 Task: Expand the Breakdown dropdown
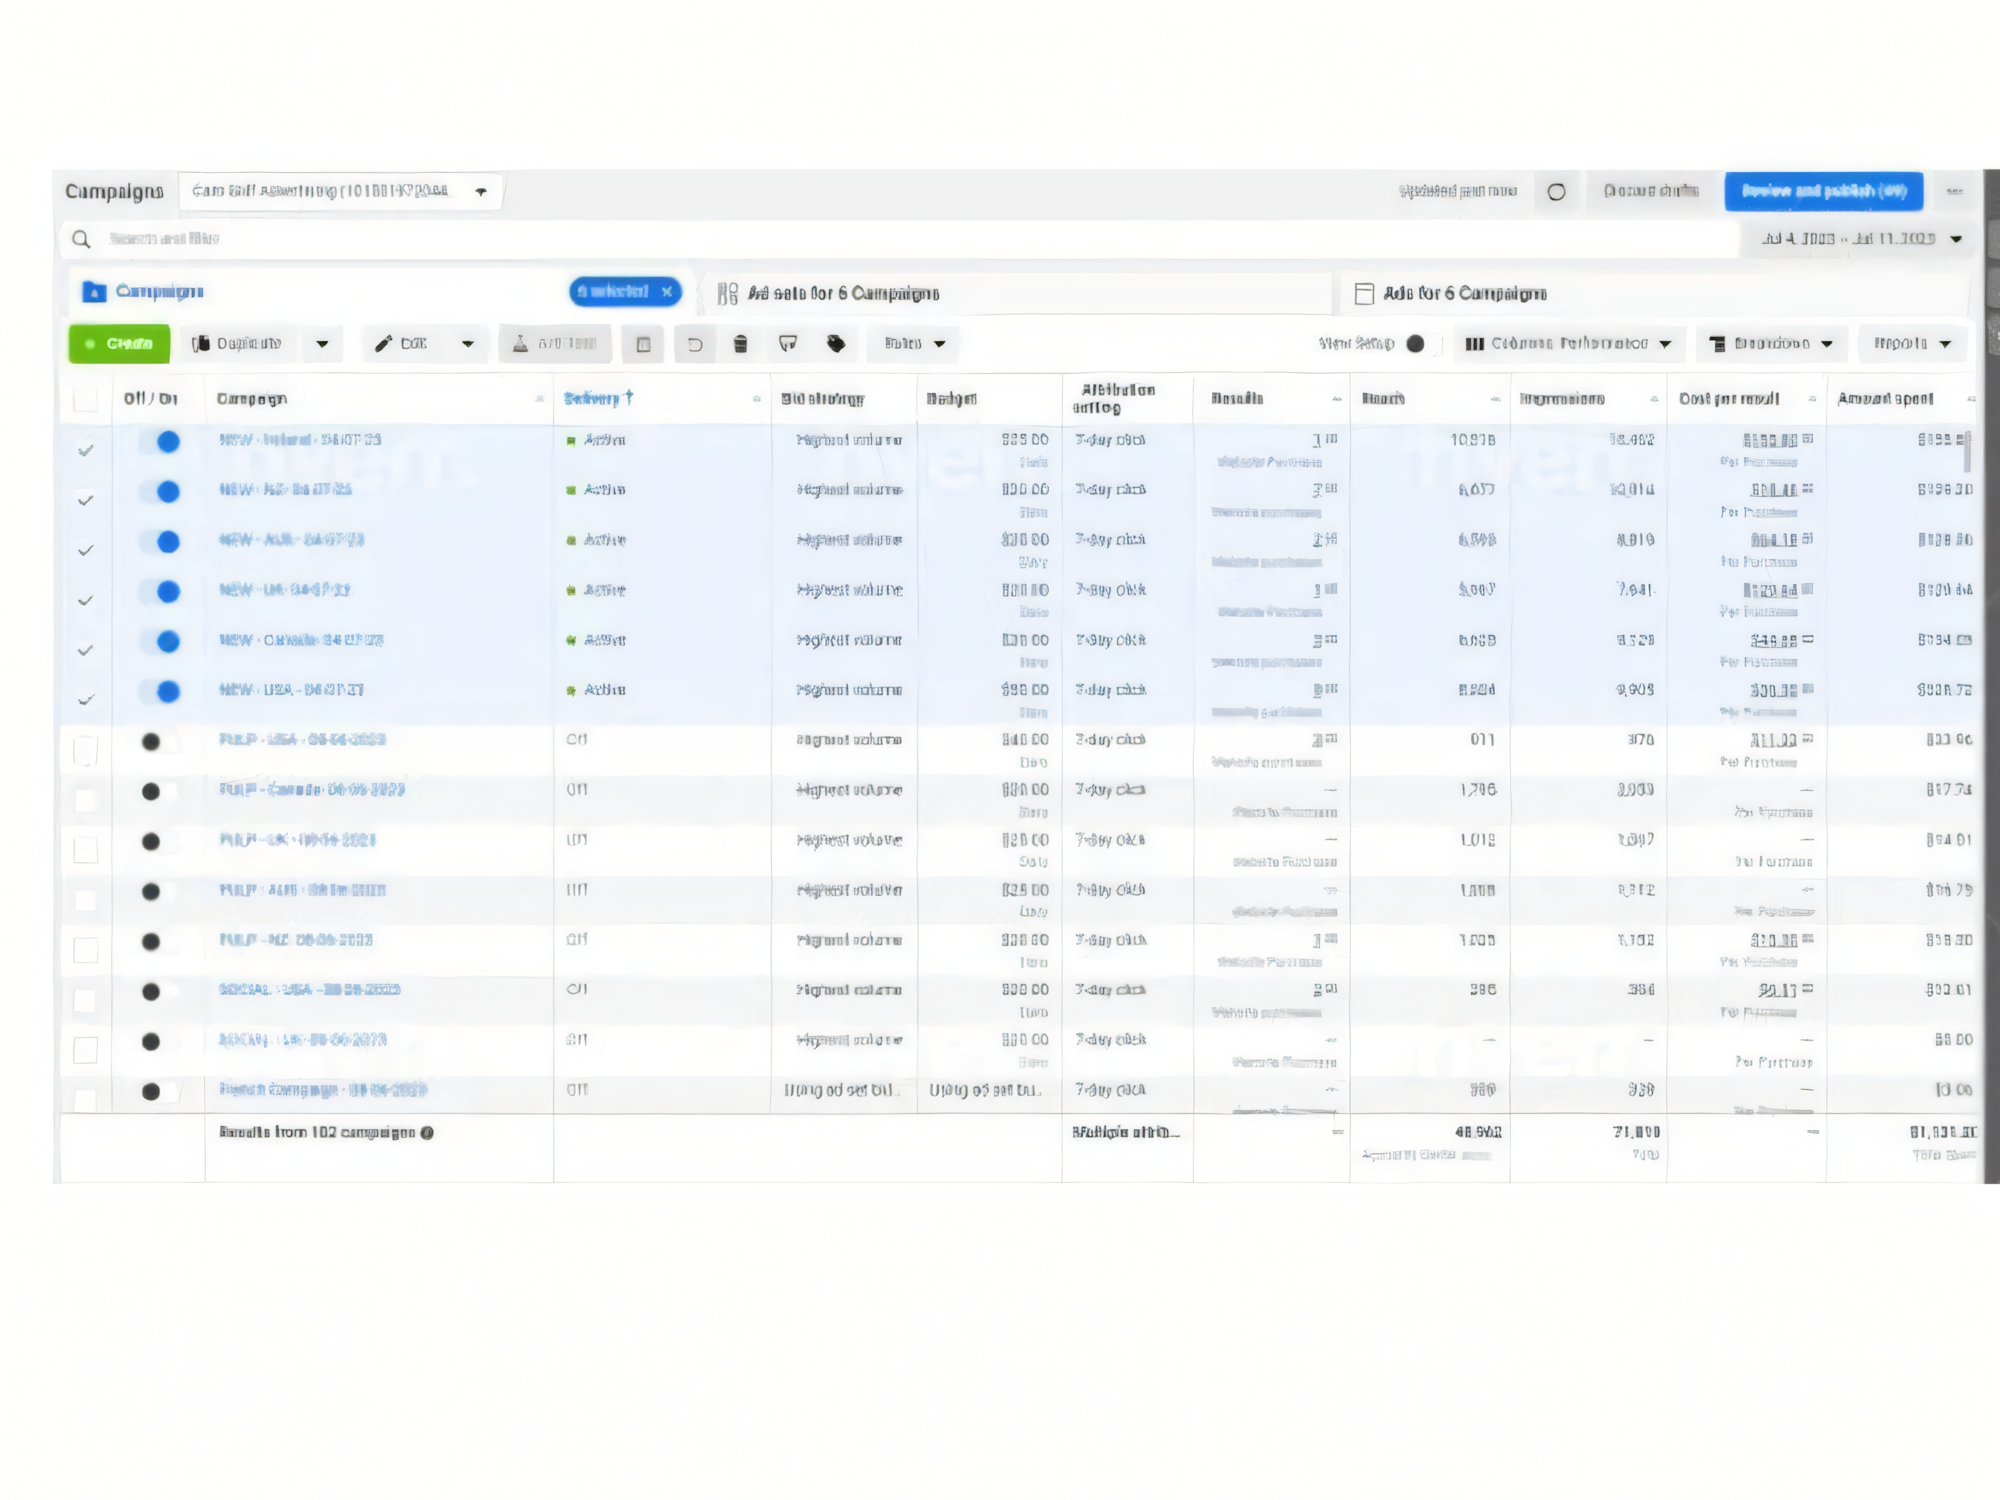(1771, 344)
